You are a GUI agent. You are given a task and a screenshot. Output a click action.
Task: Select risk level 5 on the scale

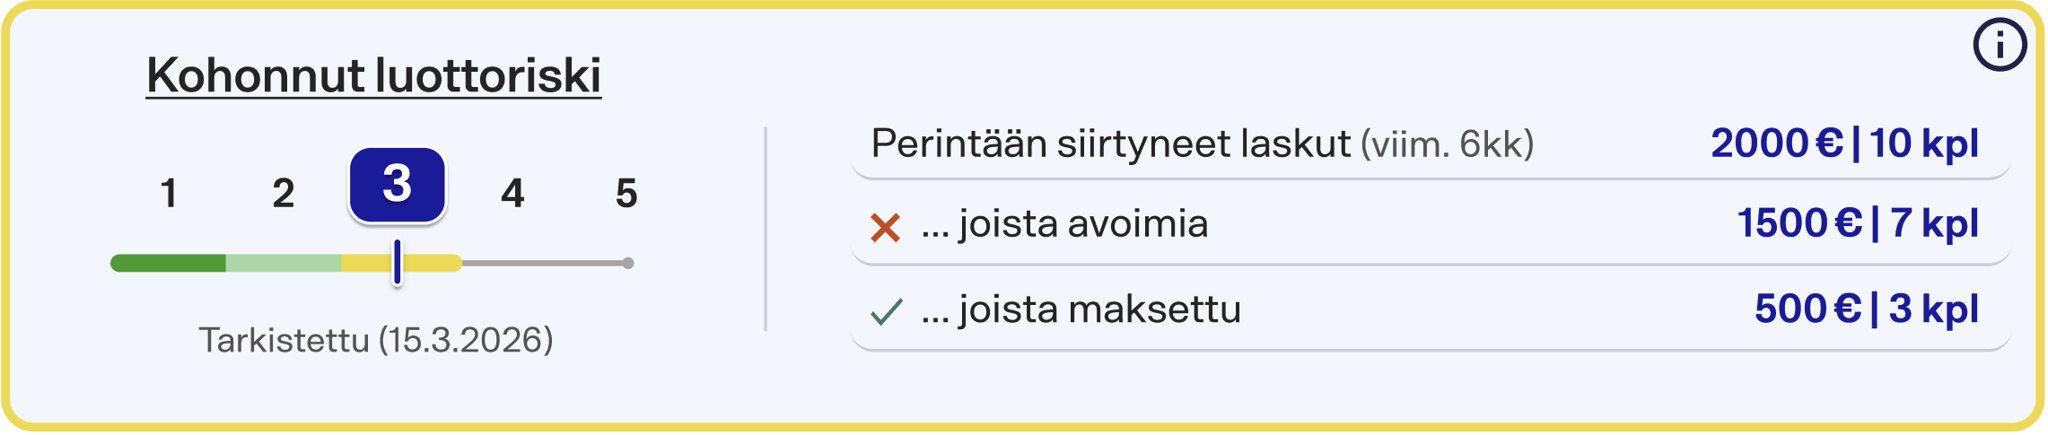pyautogui.click(x=626, y=193)
